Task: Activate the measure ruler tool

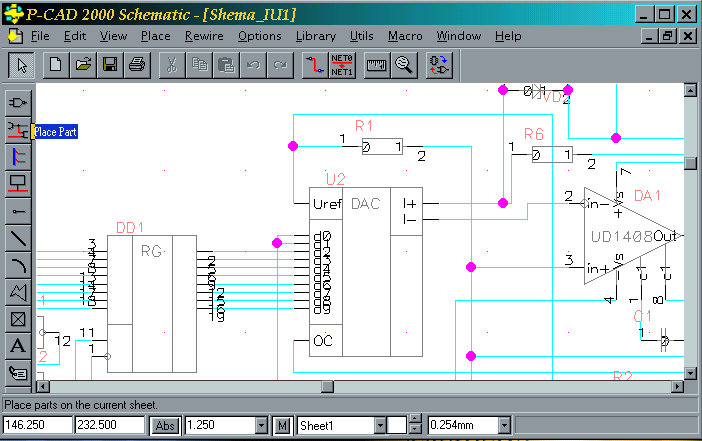Action: tap(377, 65)
